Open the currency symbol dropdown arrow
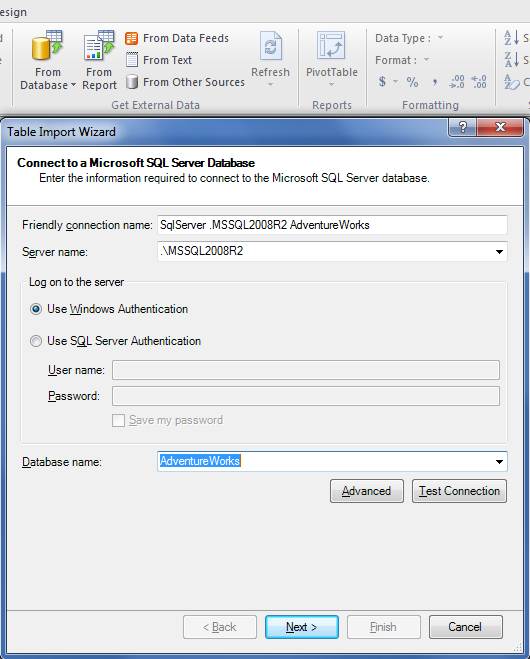 [396, 82]
